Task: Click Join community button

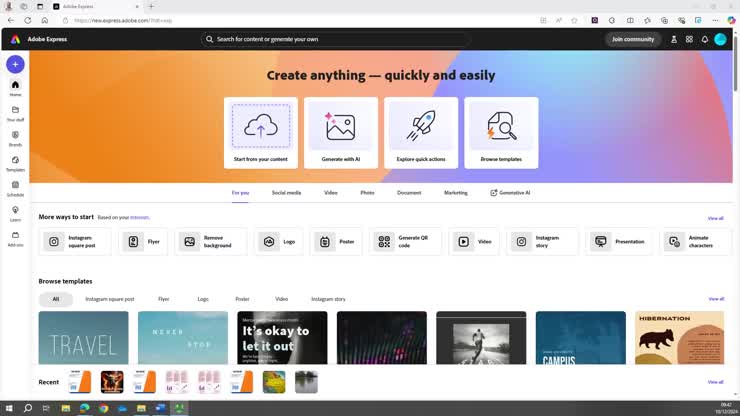Action: point(633,39)
